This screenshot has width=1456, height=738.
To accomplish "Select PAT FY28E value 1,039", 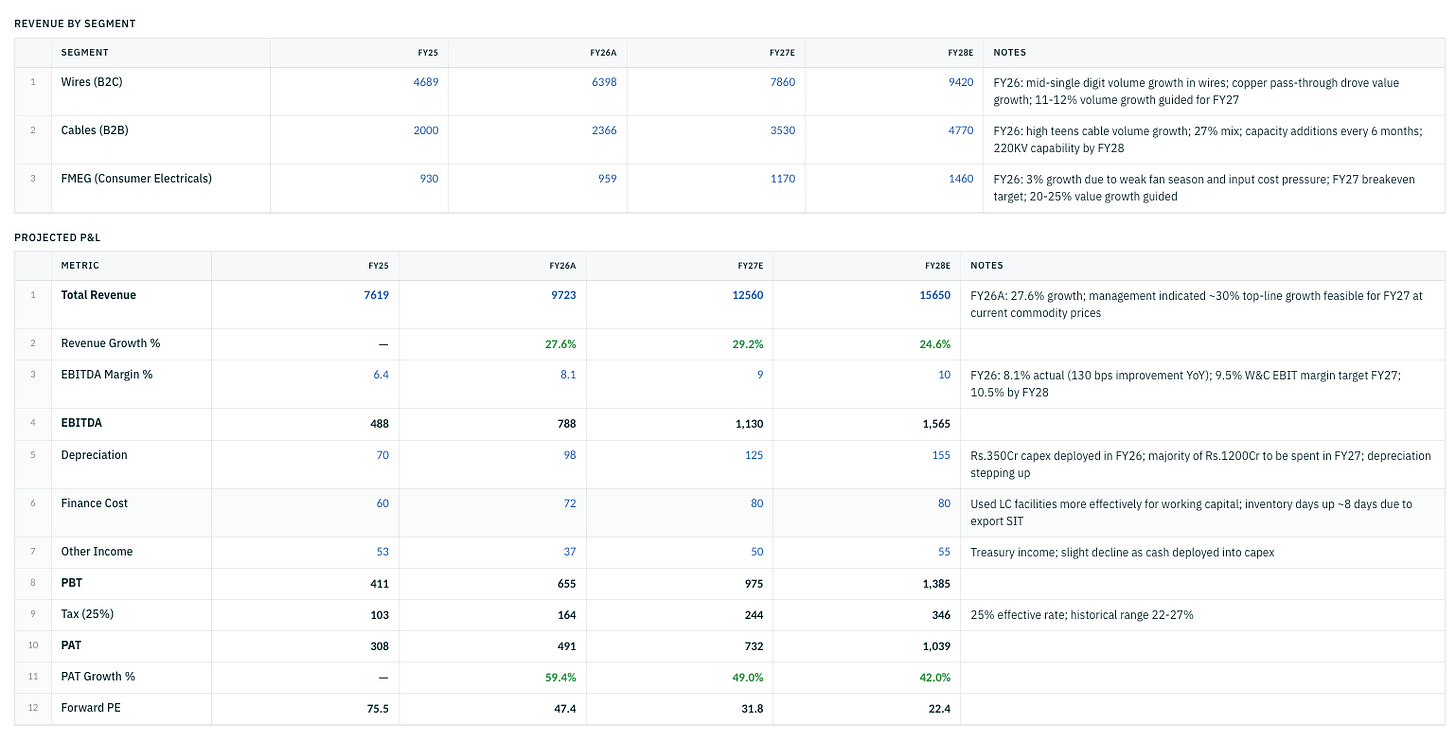I will tap(936, 645).
